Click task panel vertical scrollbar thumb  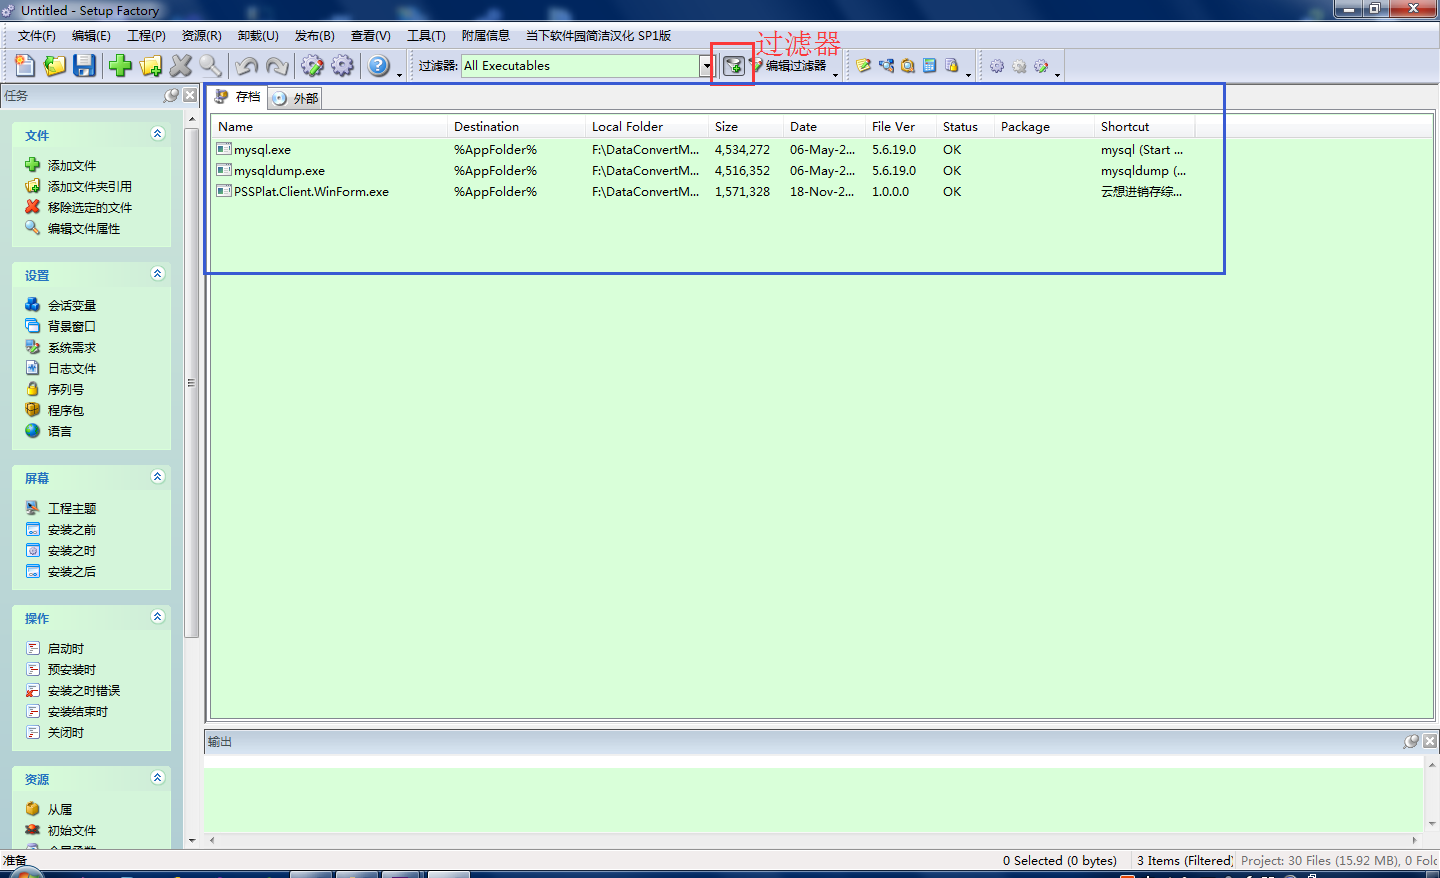click(x=192, y=383)
